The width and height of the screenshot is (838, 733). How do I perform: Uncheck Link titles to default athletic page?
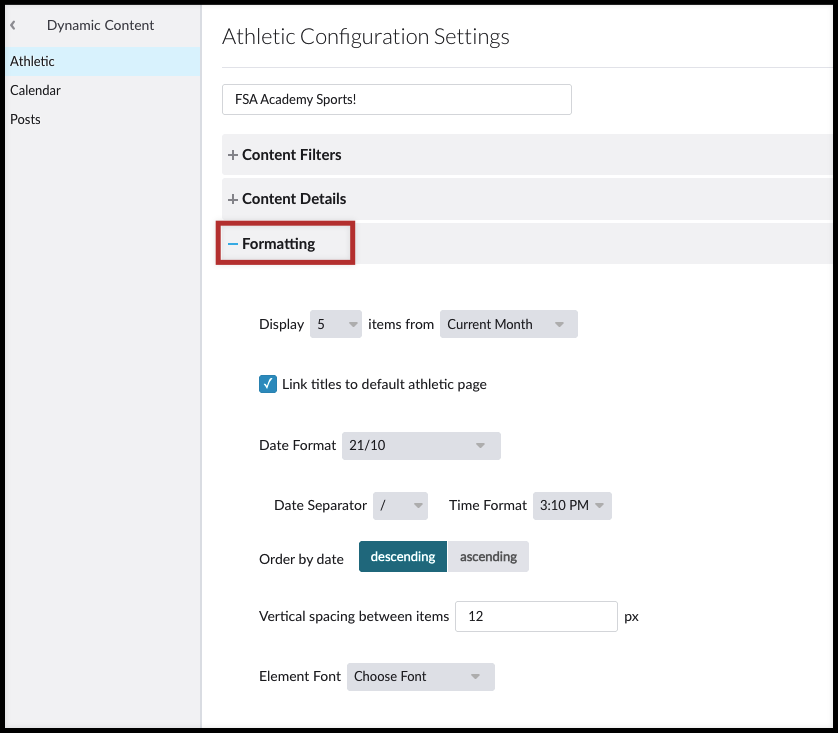tap(268, 384)
